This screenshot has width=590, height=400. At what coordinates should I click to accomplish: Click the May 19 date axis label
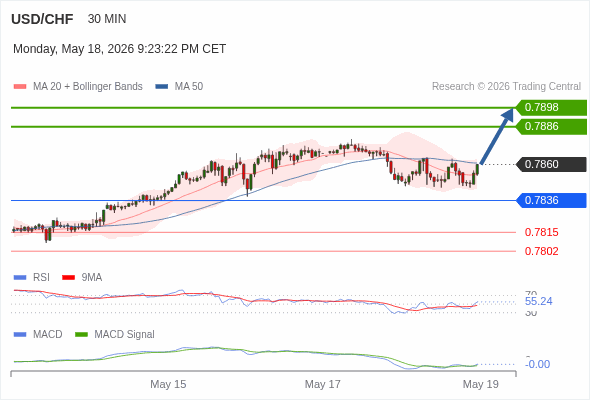(x=481, y=384)
